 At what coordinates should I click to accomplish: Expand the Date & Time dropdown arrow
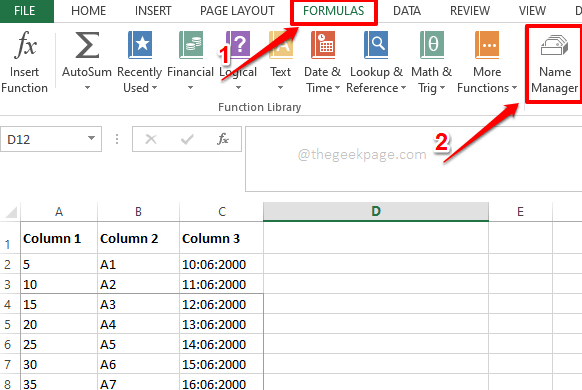click(337, 88)
